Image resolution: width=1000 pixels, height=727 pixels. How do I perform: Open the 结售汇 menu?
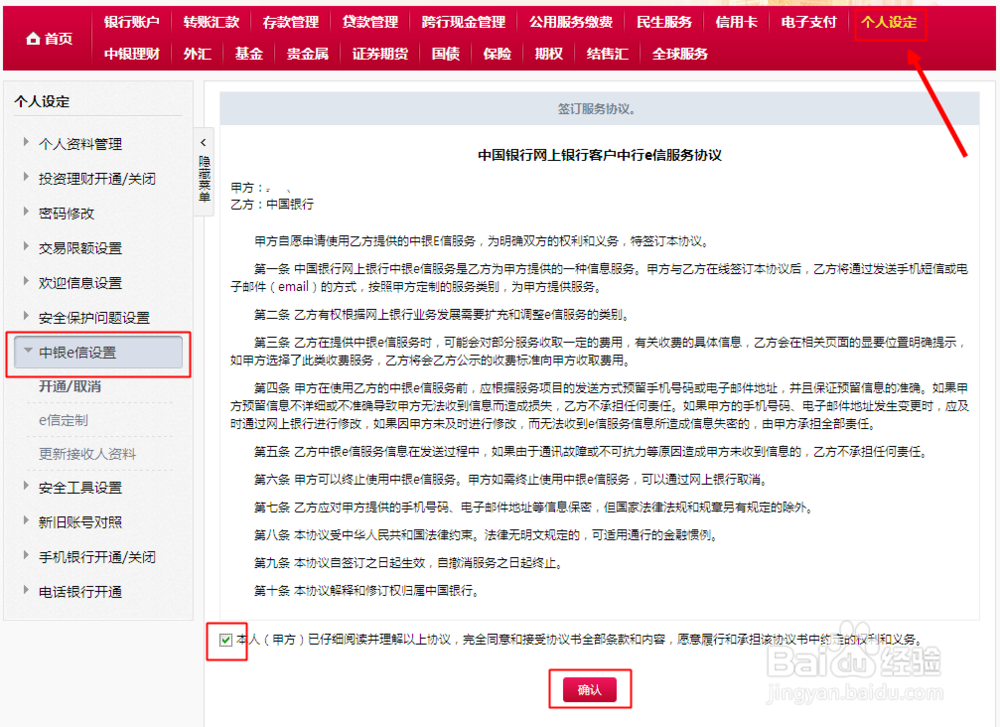click(607, 54)
